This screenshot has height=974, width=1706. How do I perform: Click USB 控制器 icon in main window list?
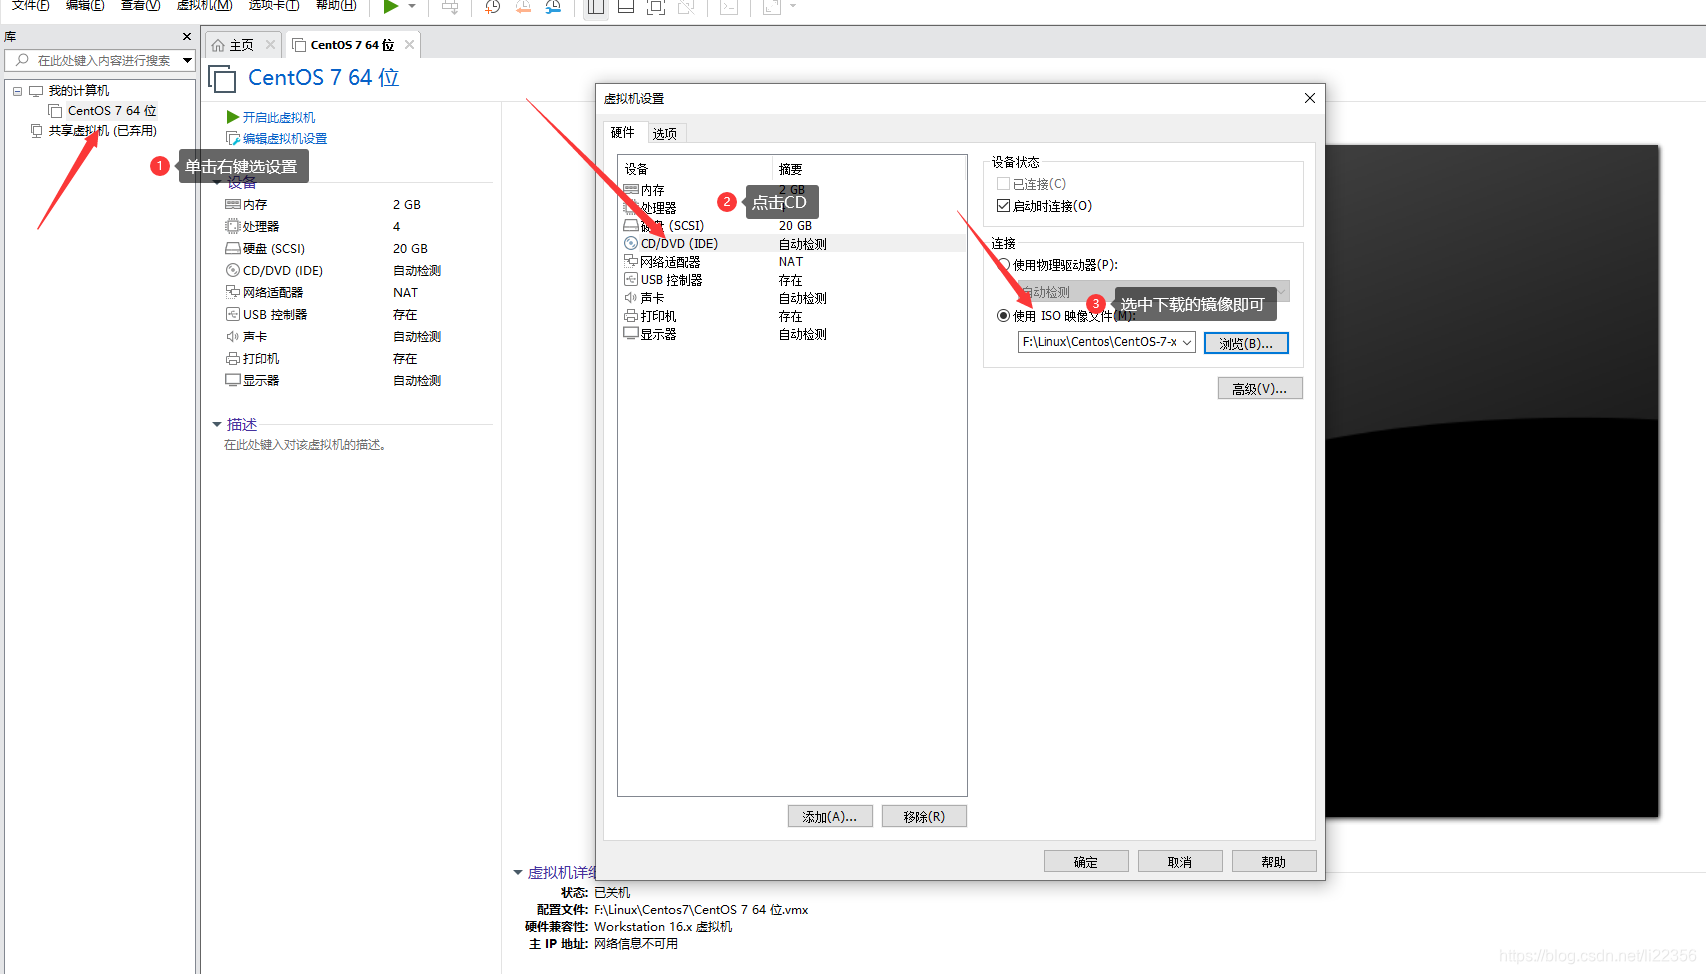233,314
